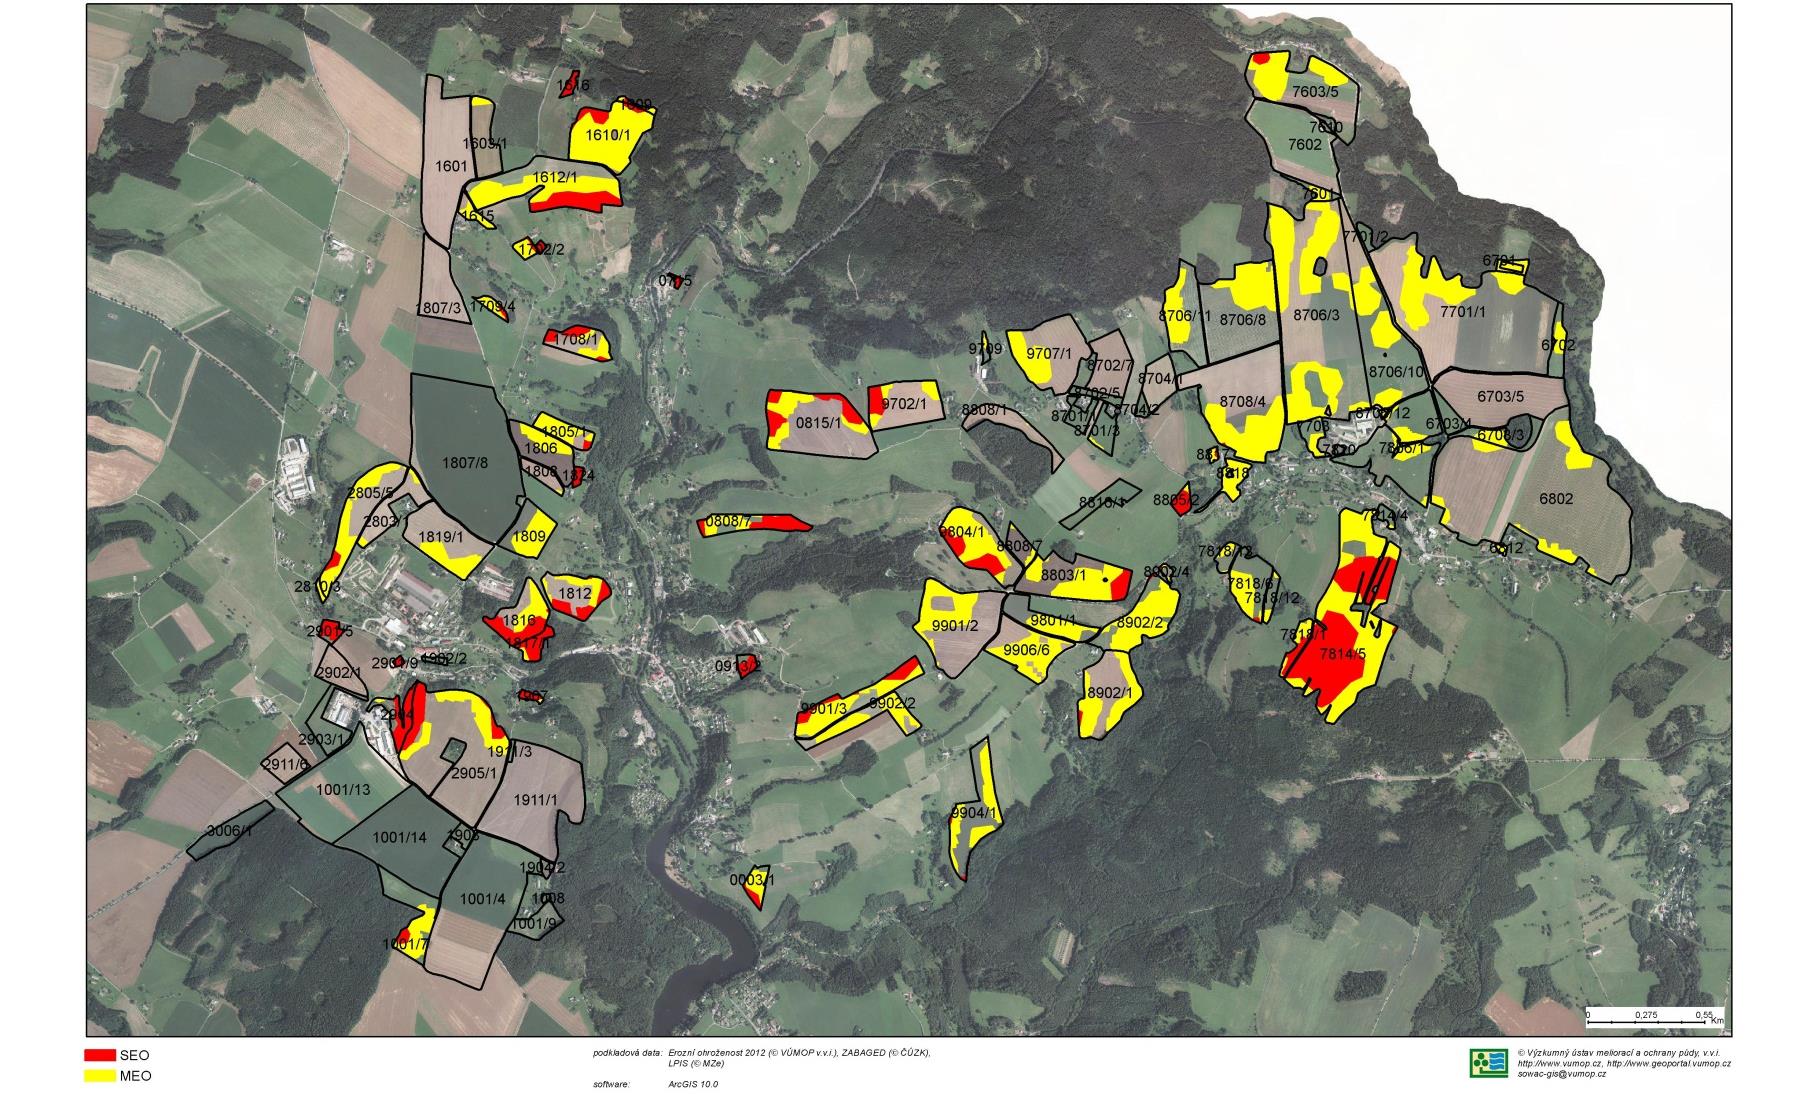Image resolution: width=1818 pixels, height=1117 pixels.
Task: Select parcel label 8902/1
Action: tap(1109, 693)
